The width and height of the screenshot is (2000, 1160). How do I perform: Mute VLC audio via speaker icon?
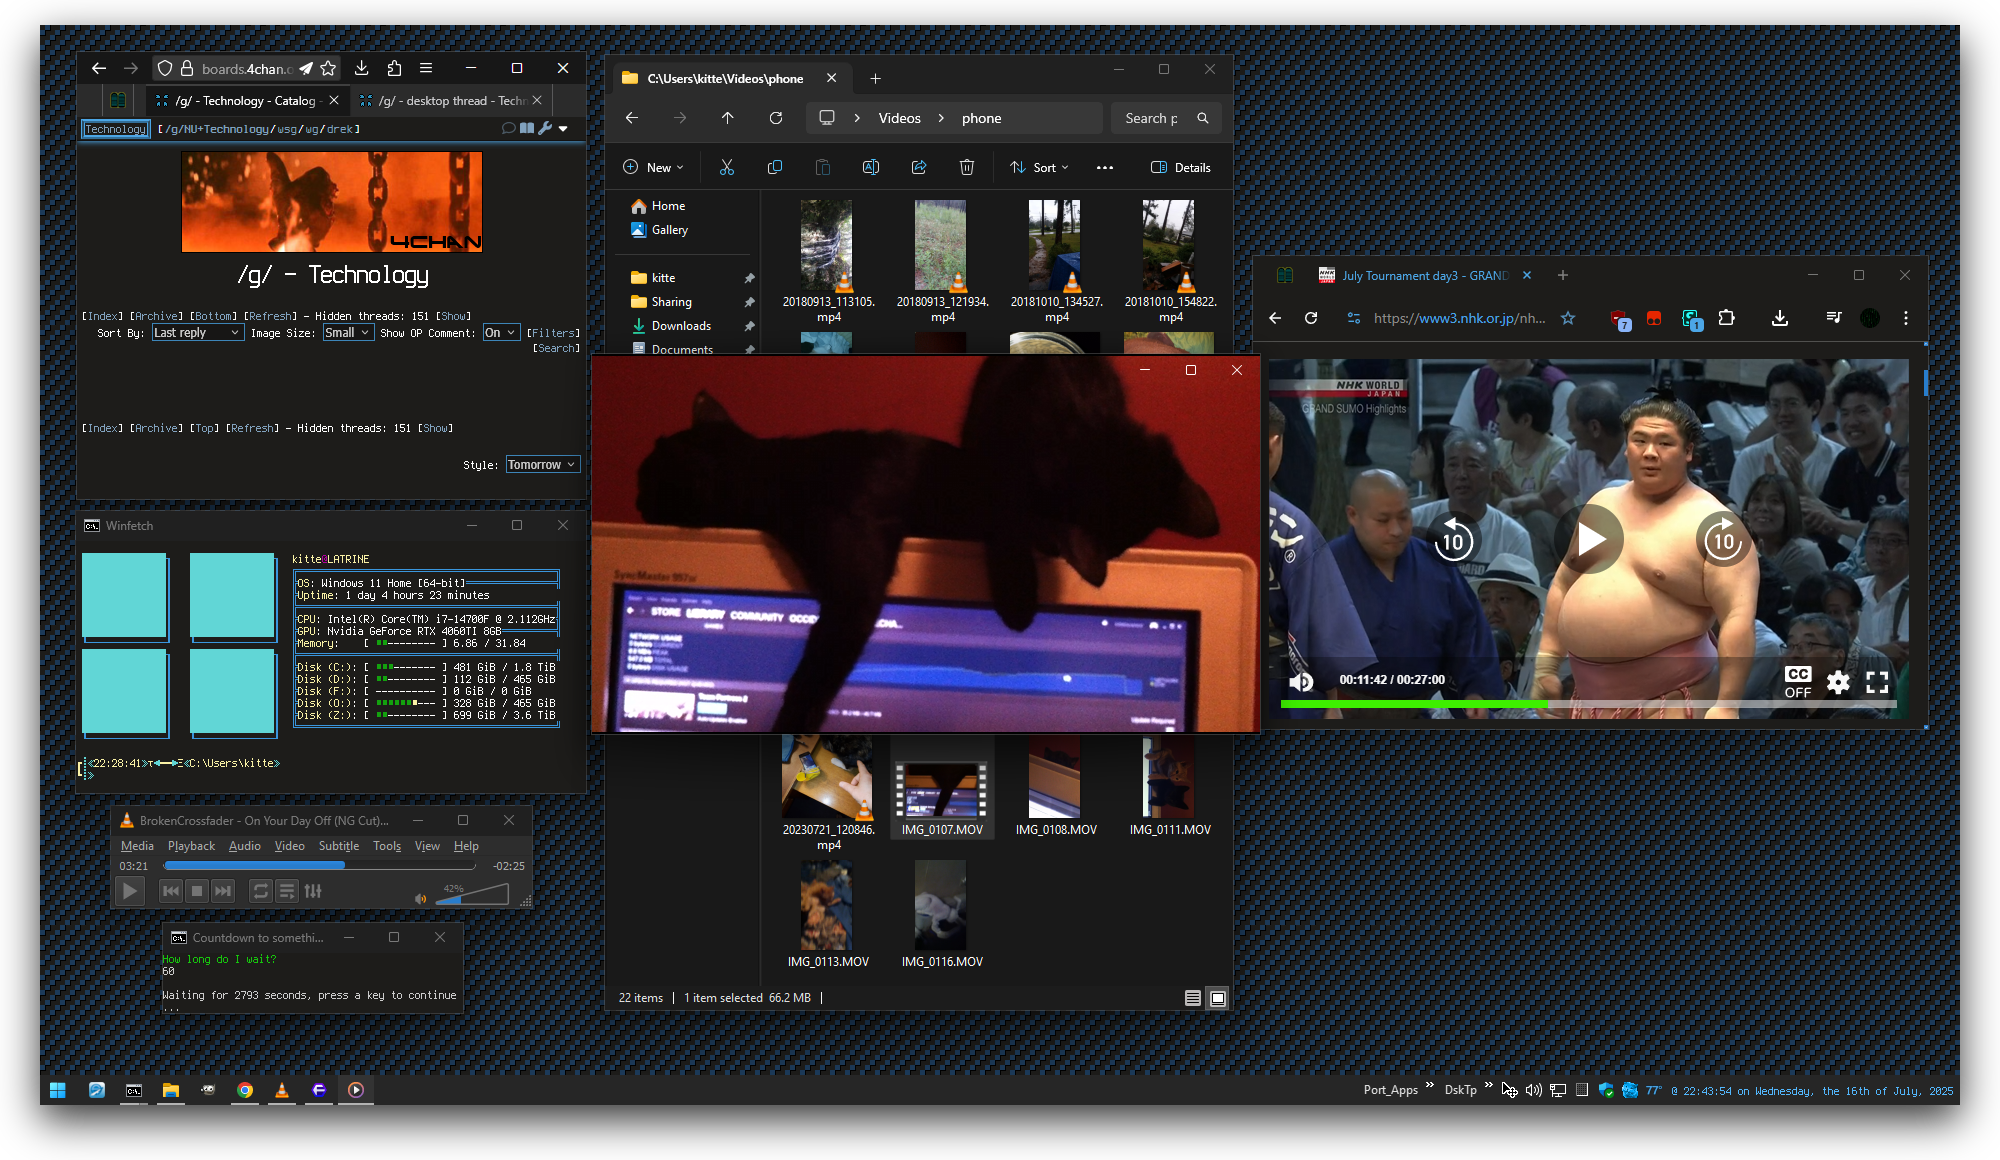pos(421,898)
